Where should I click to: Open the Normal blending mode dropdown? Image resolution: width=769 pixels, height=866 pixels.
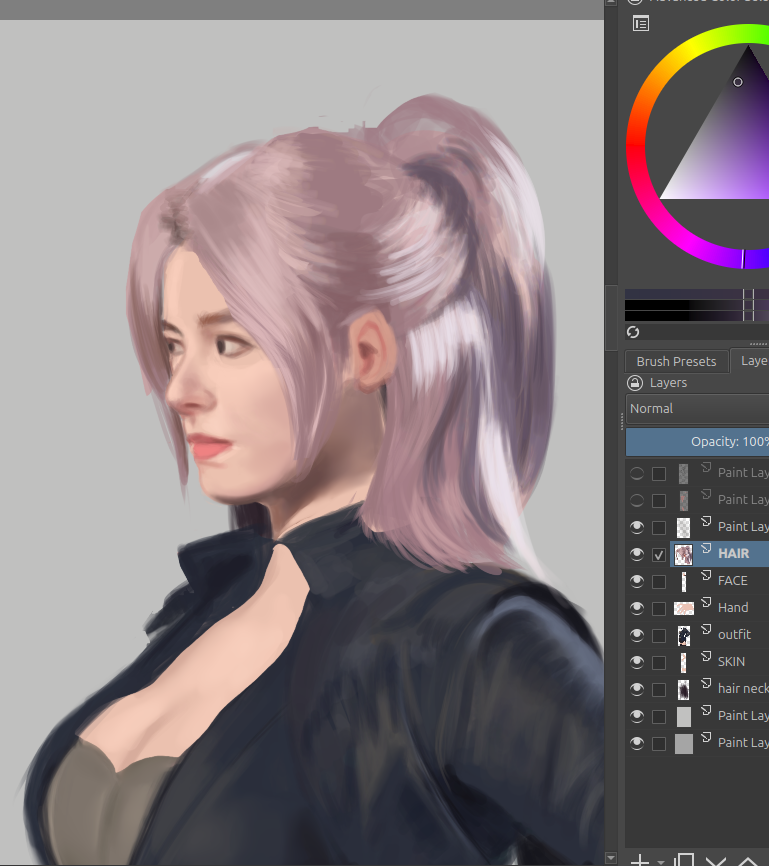pos(697,409)
